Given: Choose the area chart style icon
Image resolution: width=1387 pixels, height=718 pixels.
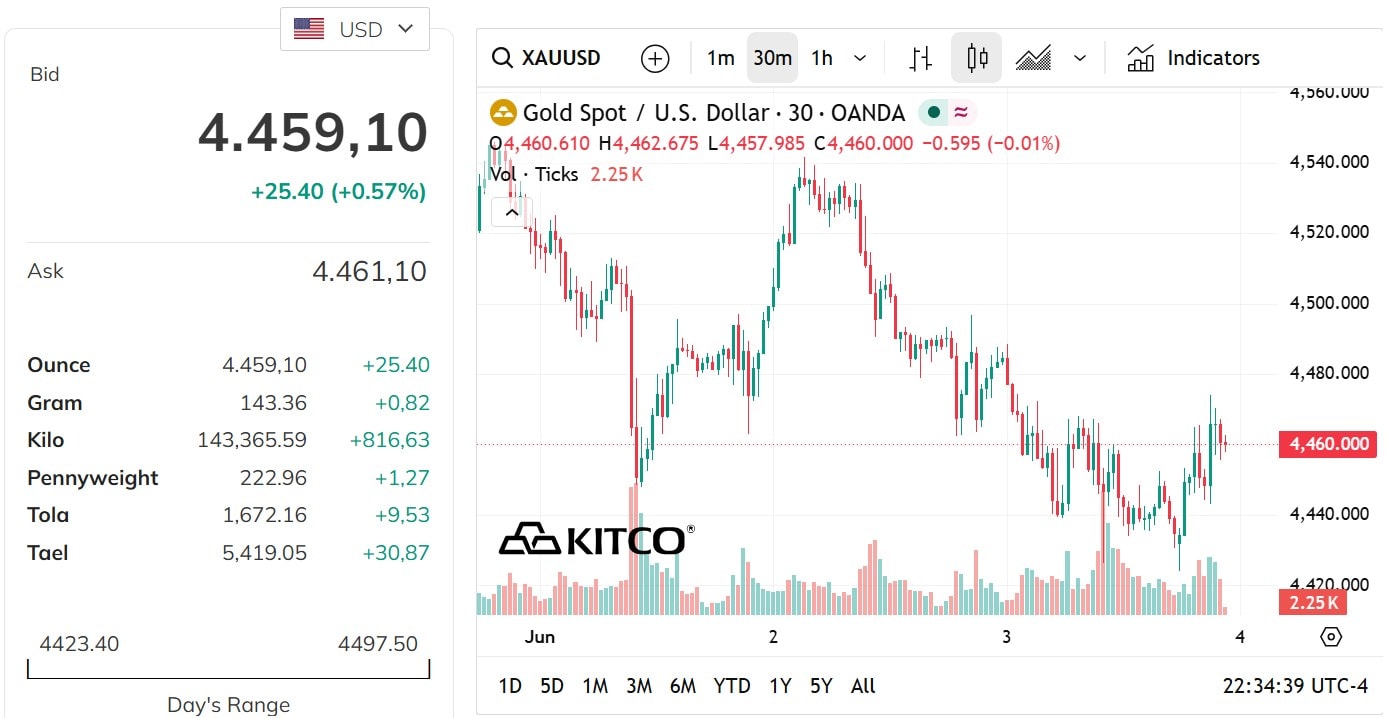Looking at the screenshot, I should point(1033,58).
